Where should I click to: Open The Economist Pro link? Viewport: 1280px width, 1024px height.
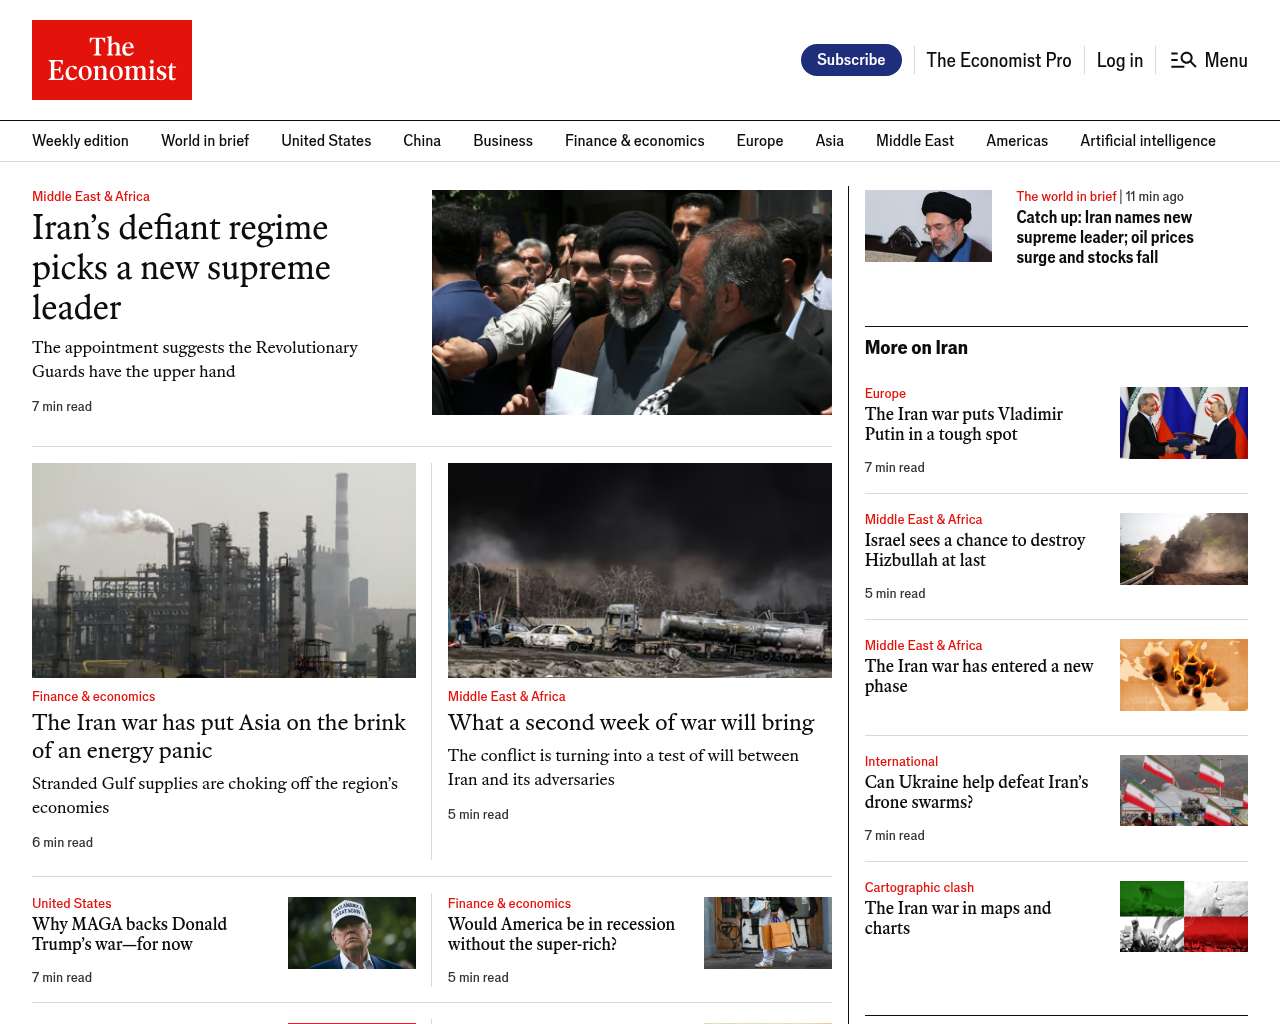pyautogui.click(x=998, y=60)
